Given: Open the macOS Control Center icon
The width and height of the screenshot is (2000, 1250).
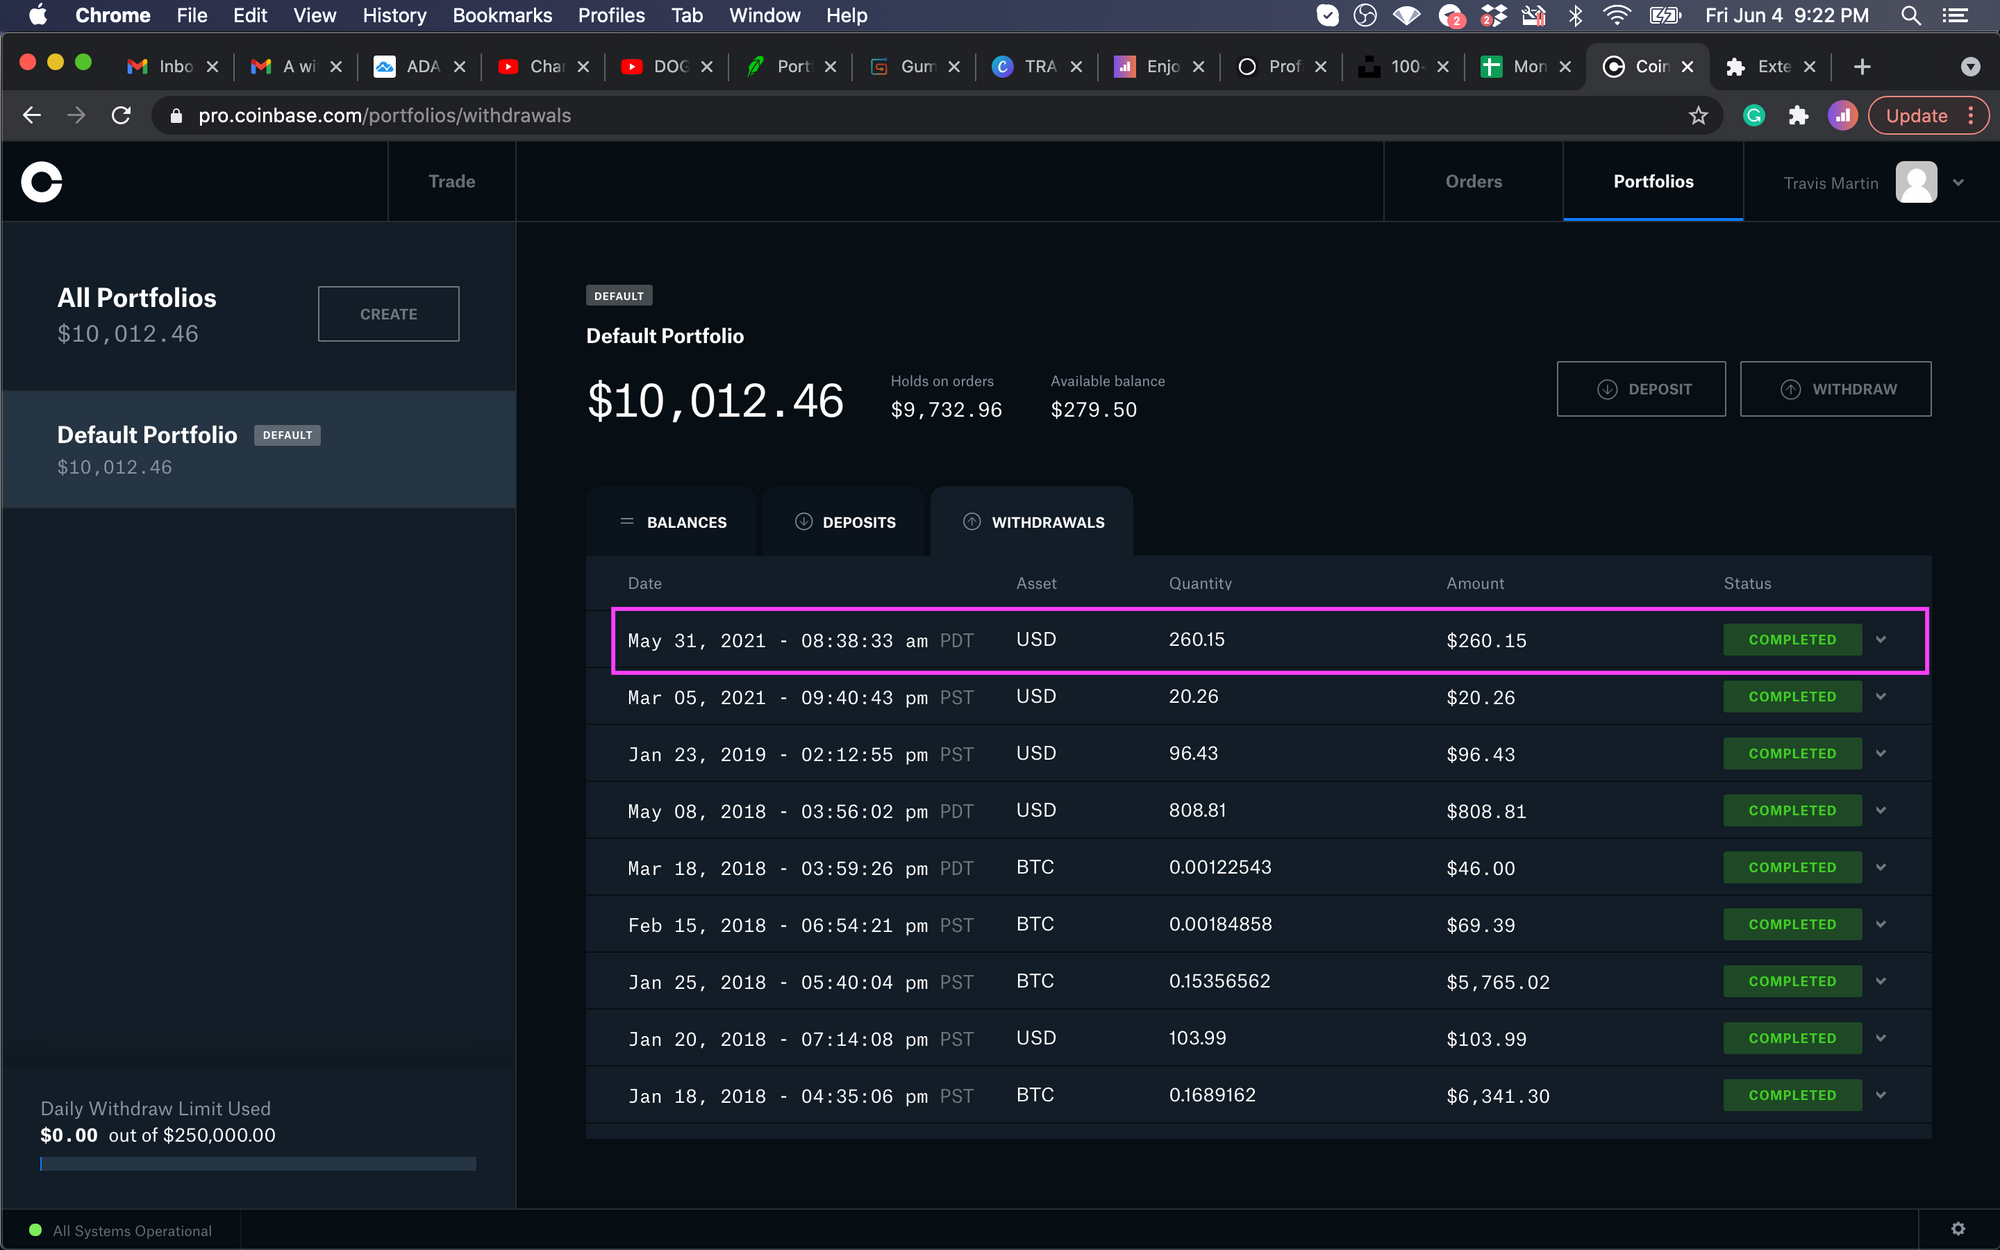Looking at the screenshot, I should coord(1955,15).
